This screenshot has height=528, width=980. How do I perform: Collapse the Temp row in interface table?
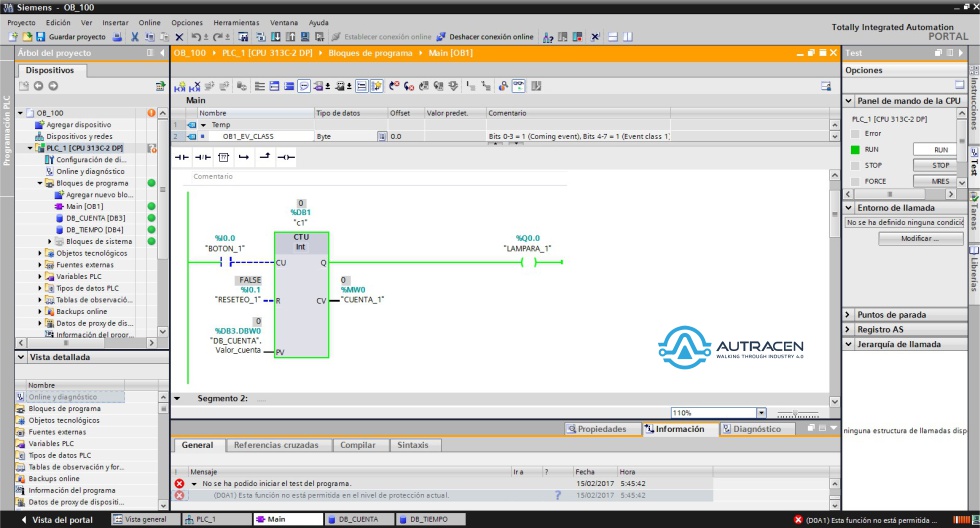[x=203, y=125]
